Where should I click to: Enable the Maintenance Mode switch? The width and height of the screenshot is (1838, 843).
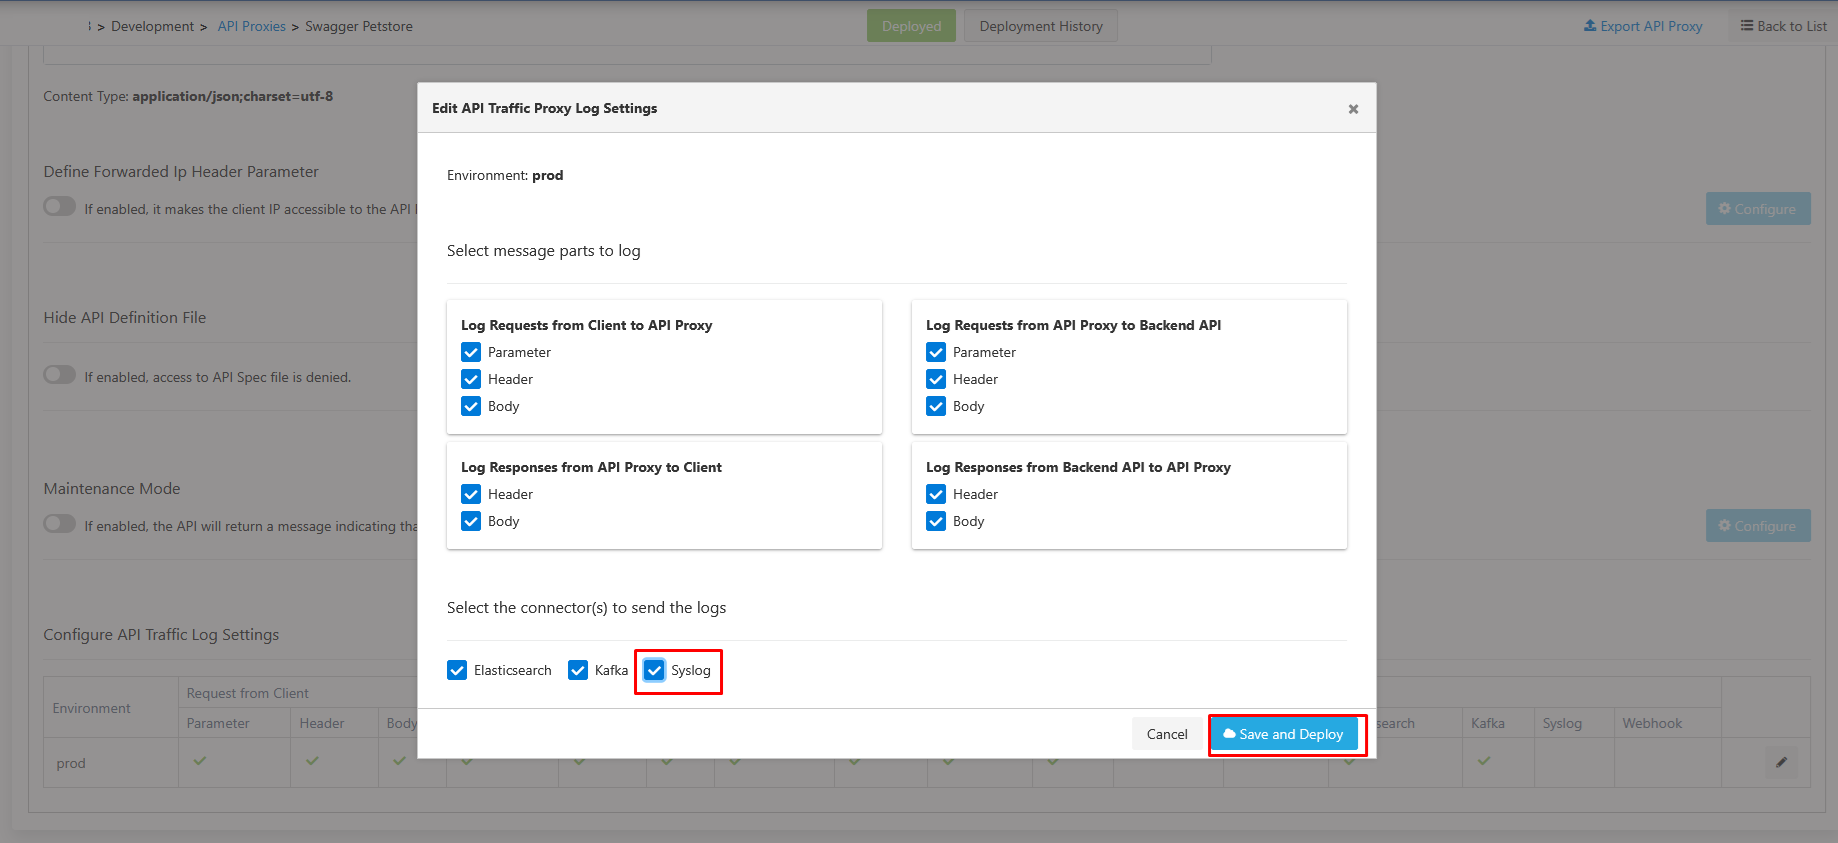coord(60,524)
